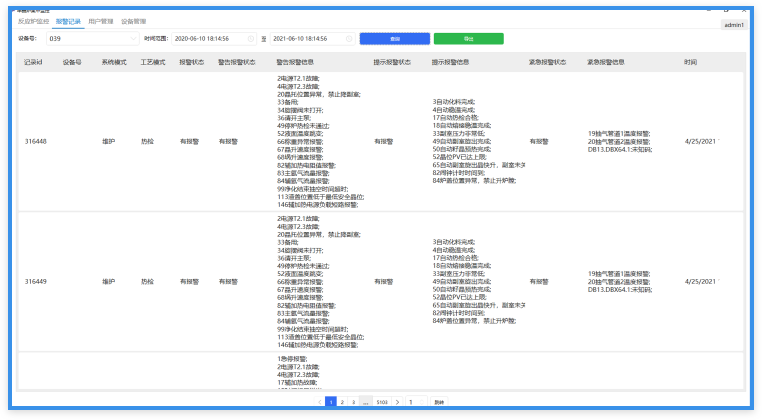Image resolution: width=762 pixels, height=420 pixels.
Task: Open the 反应炉监控 tab
Action: click(33, 20)
